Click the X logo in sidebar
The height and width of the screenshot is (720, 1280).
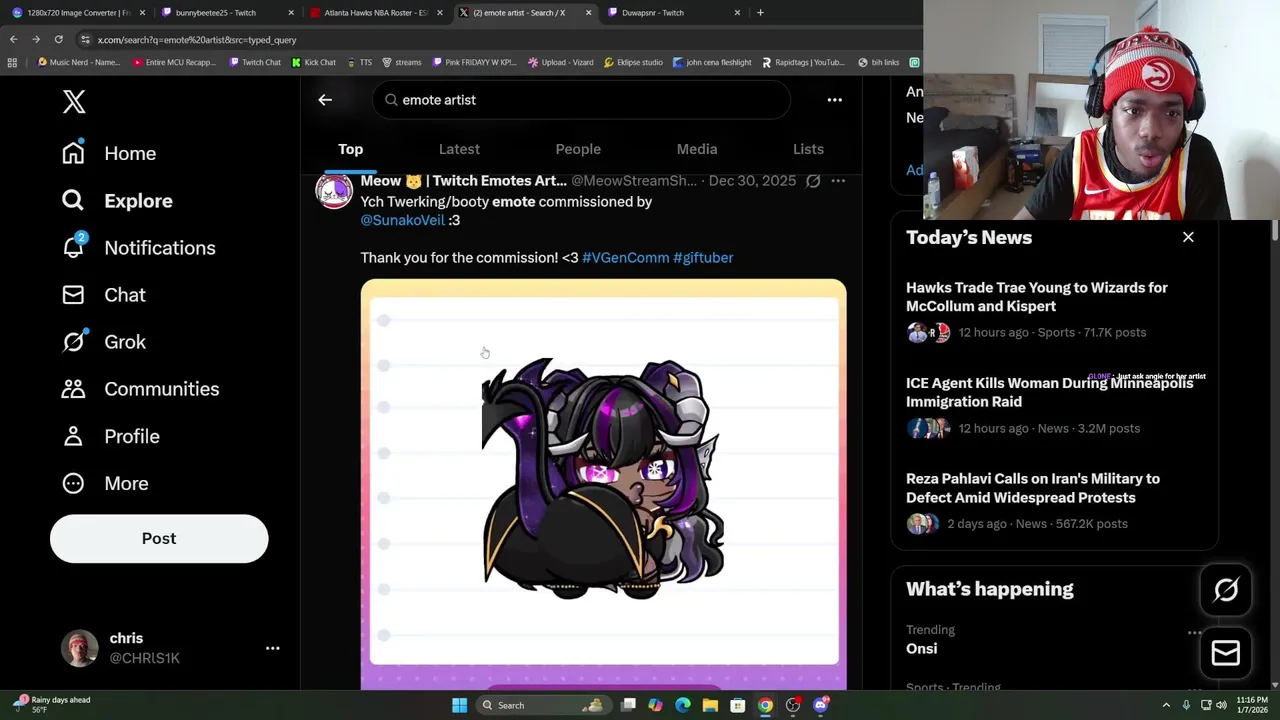[74, 101]
